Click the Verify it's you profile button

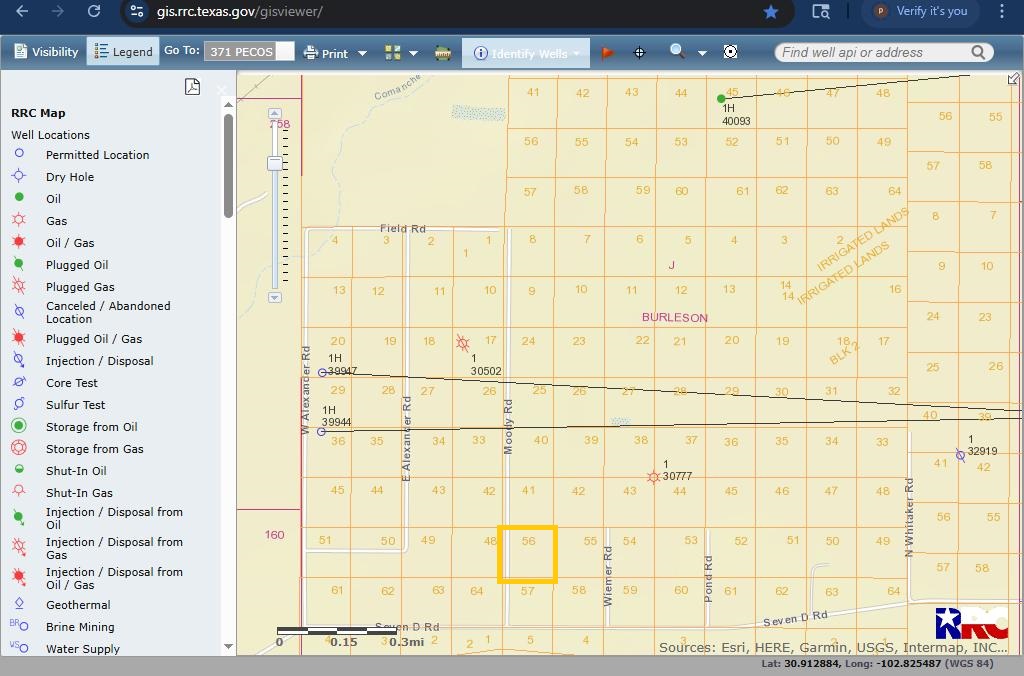[921, 11]
